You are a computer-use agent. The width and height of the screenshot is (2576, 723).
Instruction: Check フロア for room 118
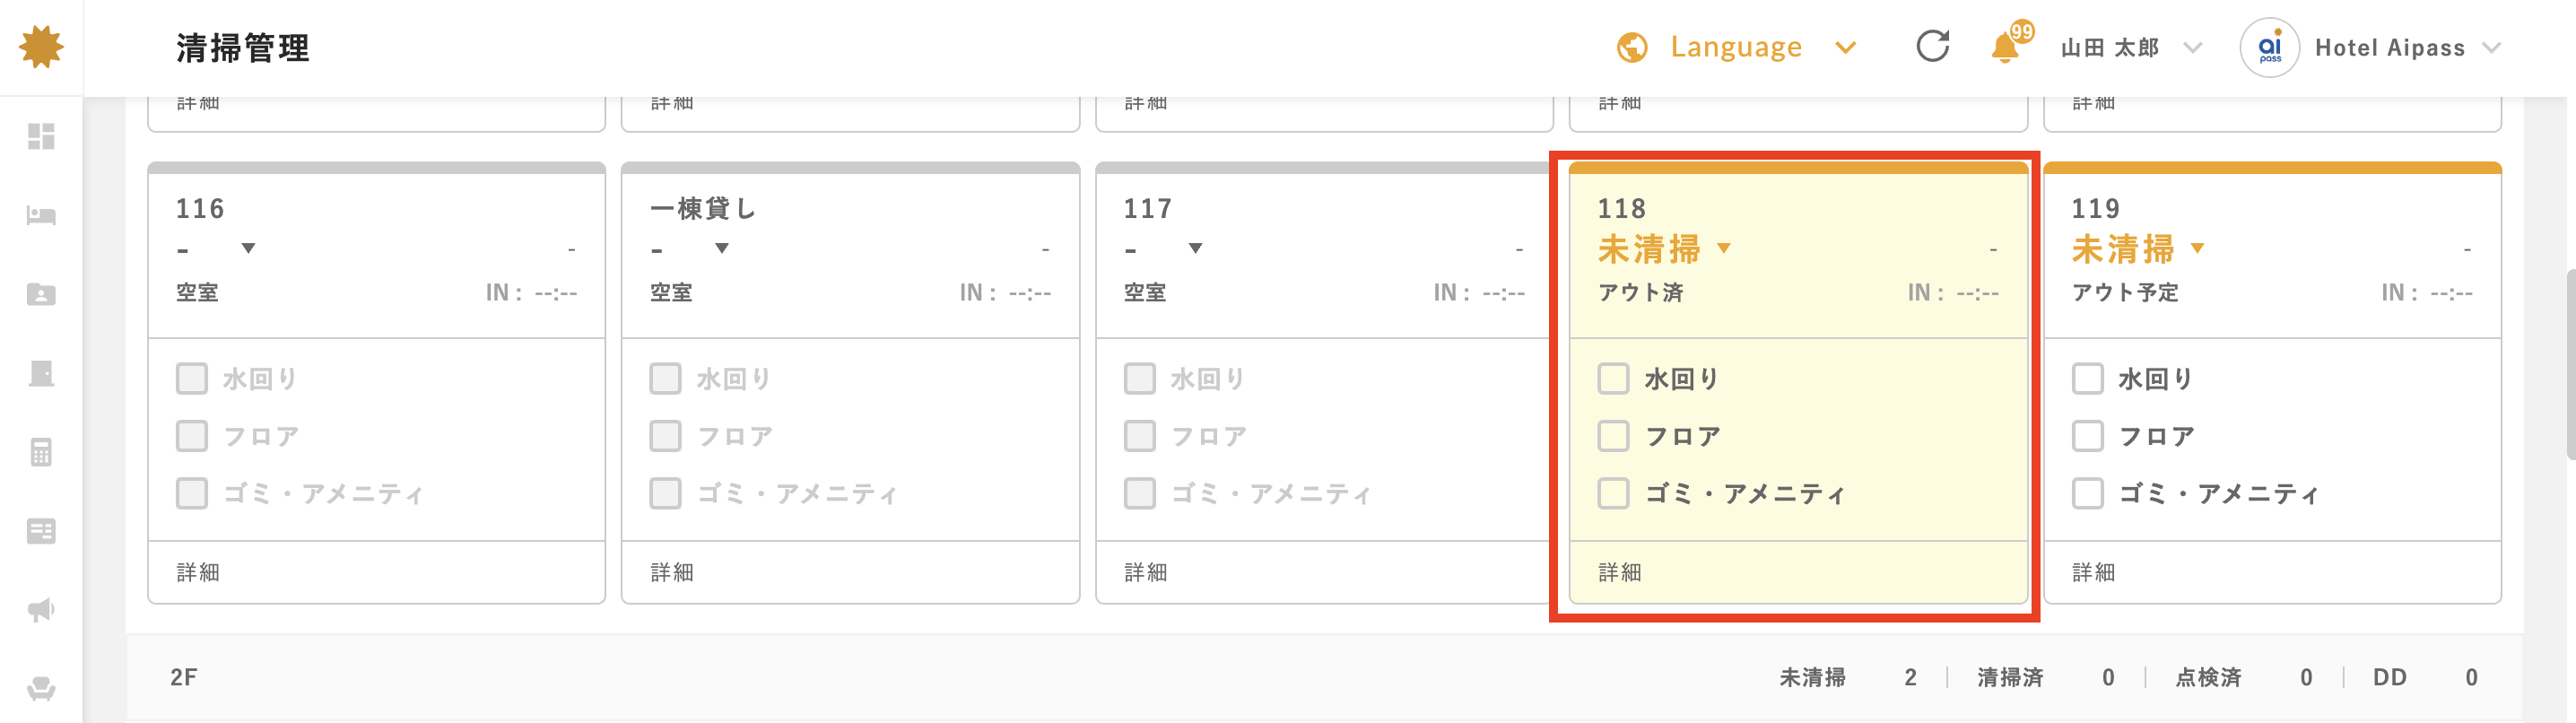[1613, 436]
